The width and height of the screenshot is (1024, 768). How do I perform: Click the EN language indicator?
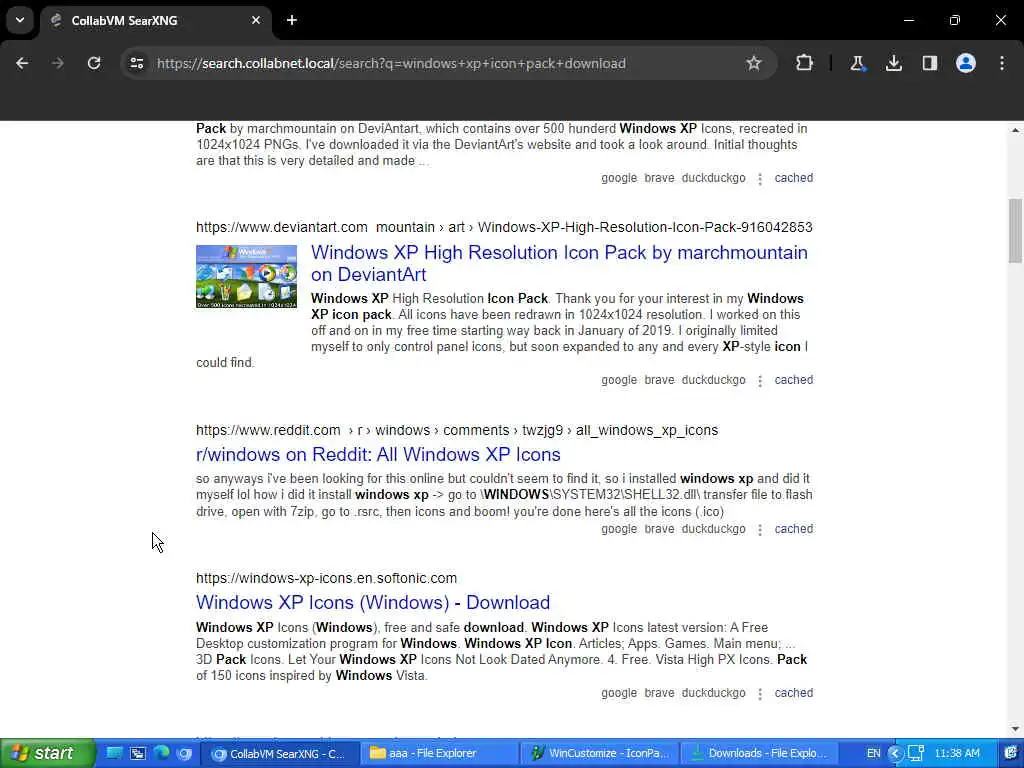873,754
